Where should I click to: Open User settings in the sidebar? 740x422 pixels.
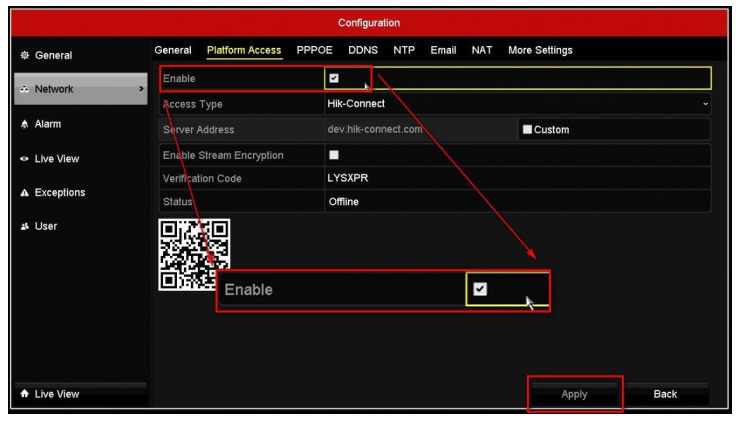click(x=81, y=226)
